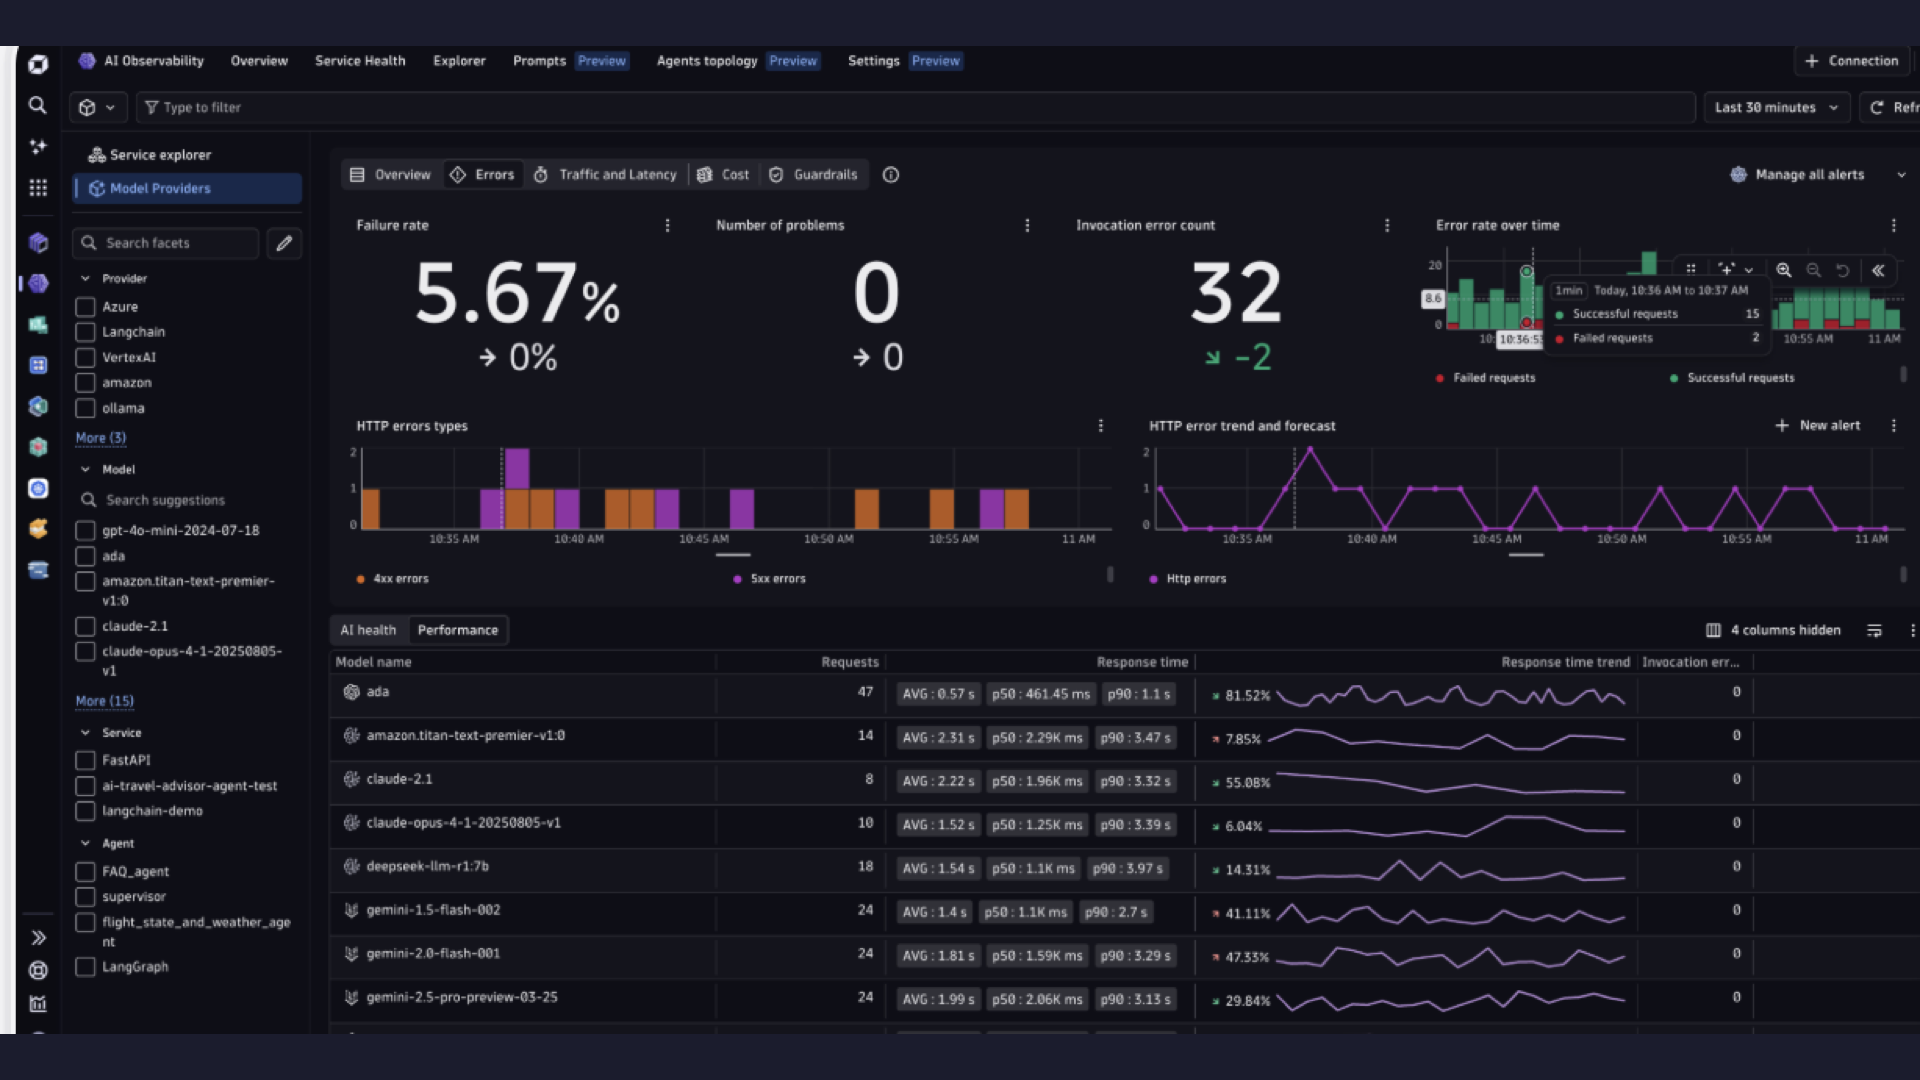The height and width of the screenshot is (1080, 1920).
Task: Click the pencil edit facets icon
Action: [x=284, y=243]
